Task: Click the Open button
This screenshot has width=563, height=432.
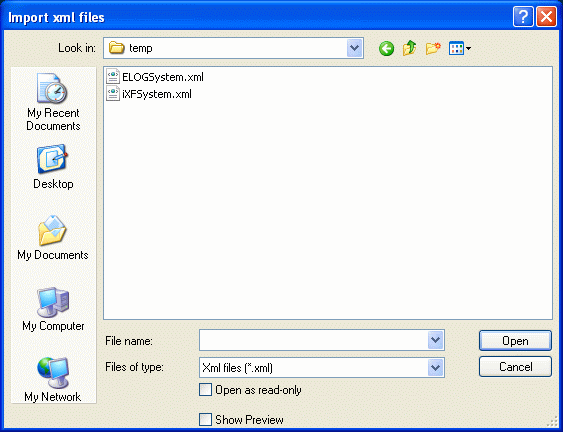Action: [x=515, y=340]
